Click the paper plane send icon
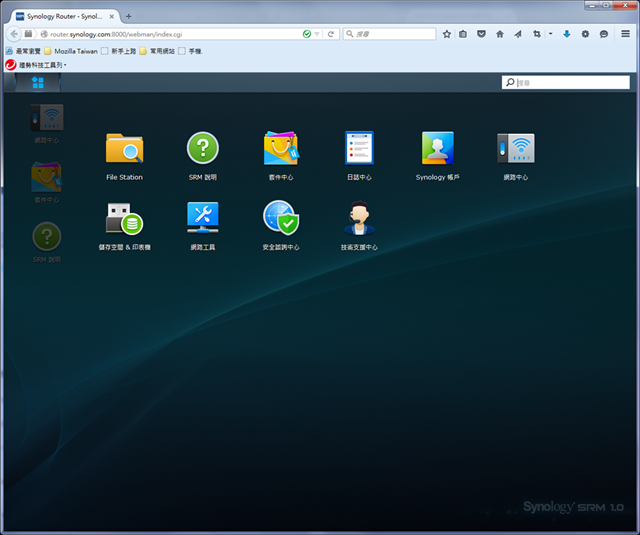The height and width of the screenshot is (535, 640). pos(518,34)
